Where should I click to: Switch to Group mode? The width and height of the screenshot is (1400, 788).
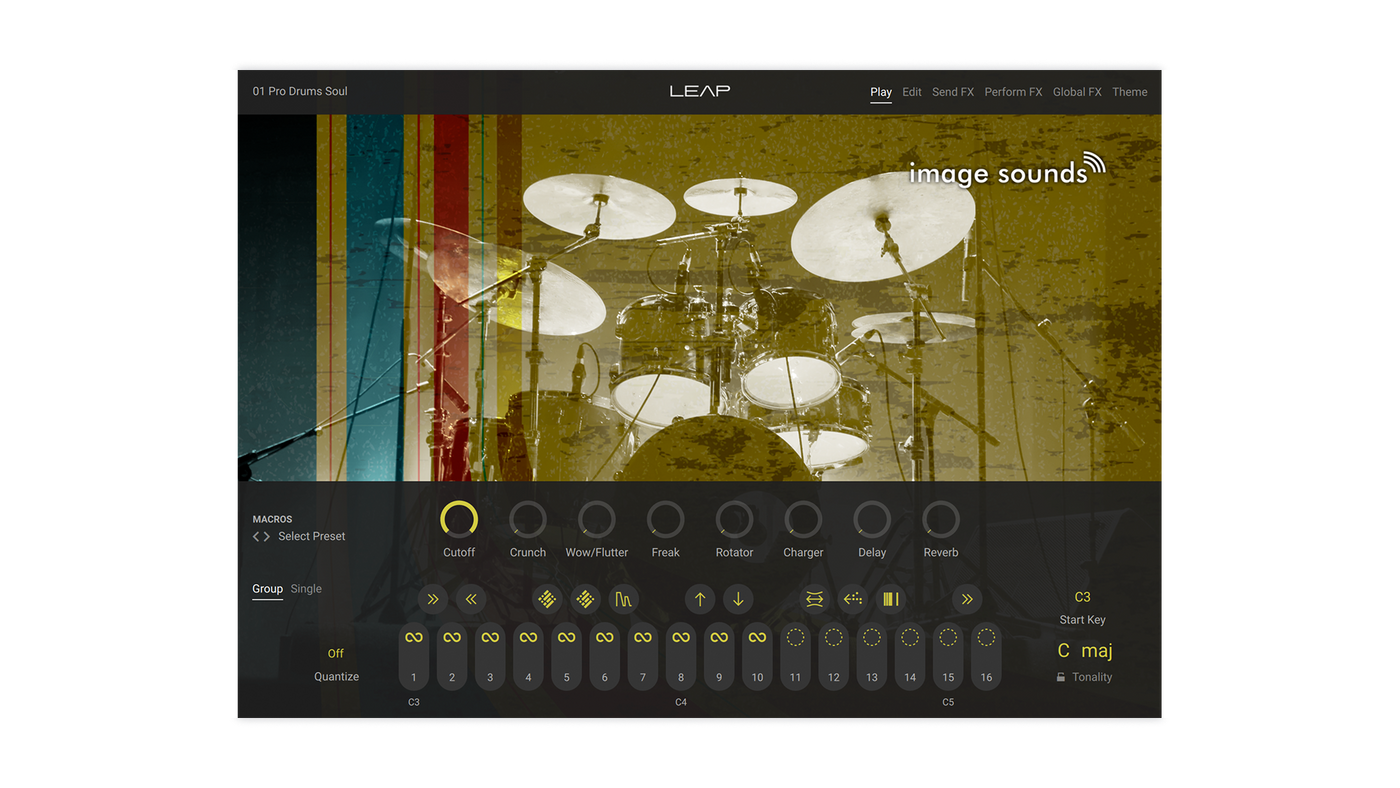click(267, 589)
